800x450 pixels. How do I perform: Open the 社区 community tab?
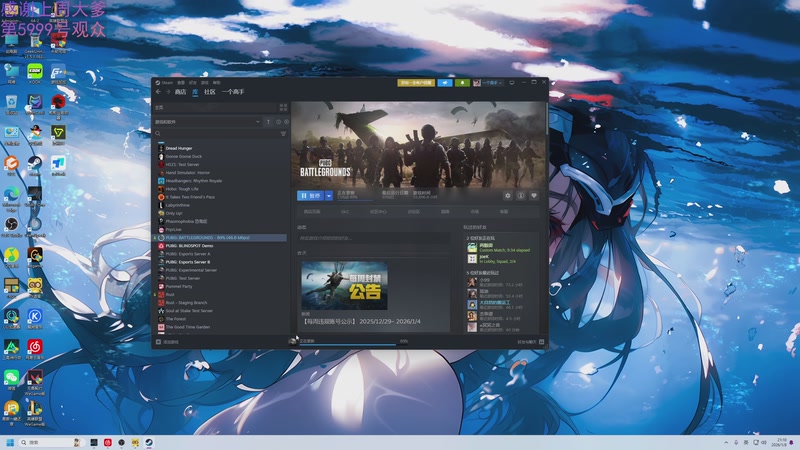210,92
